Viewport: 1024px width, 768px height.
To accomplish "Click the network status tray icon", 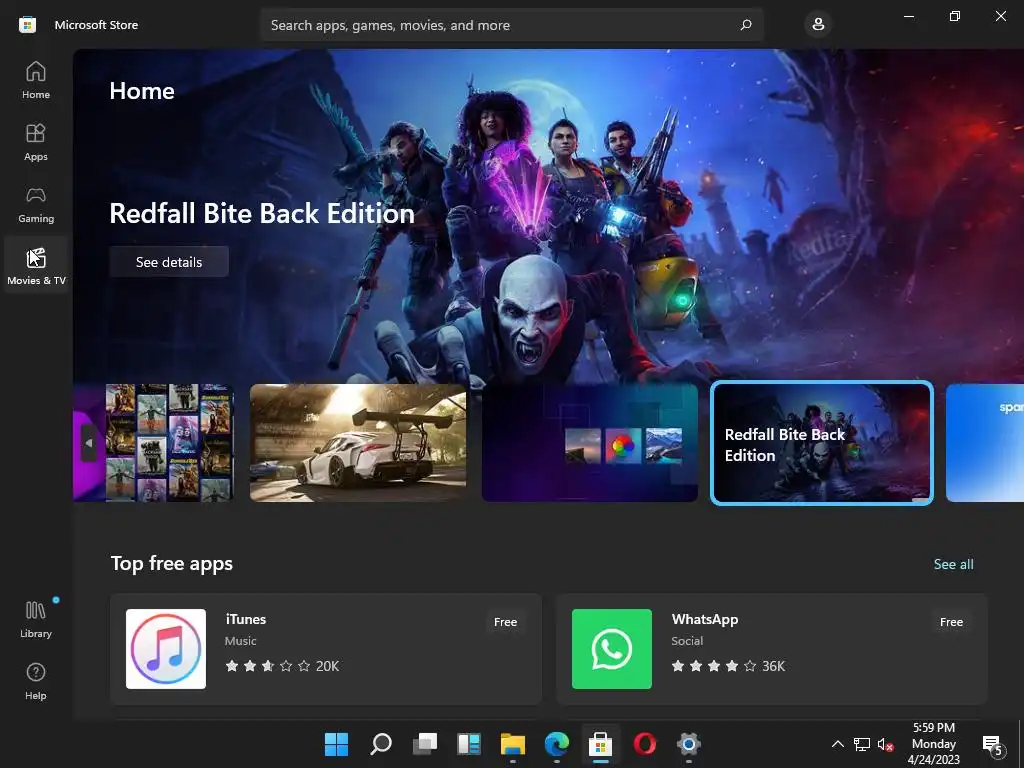I will (x=862, y=744).
